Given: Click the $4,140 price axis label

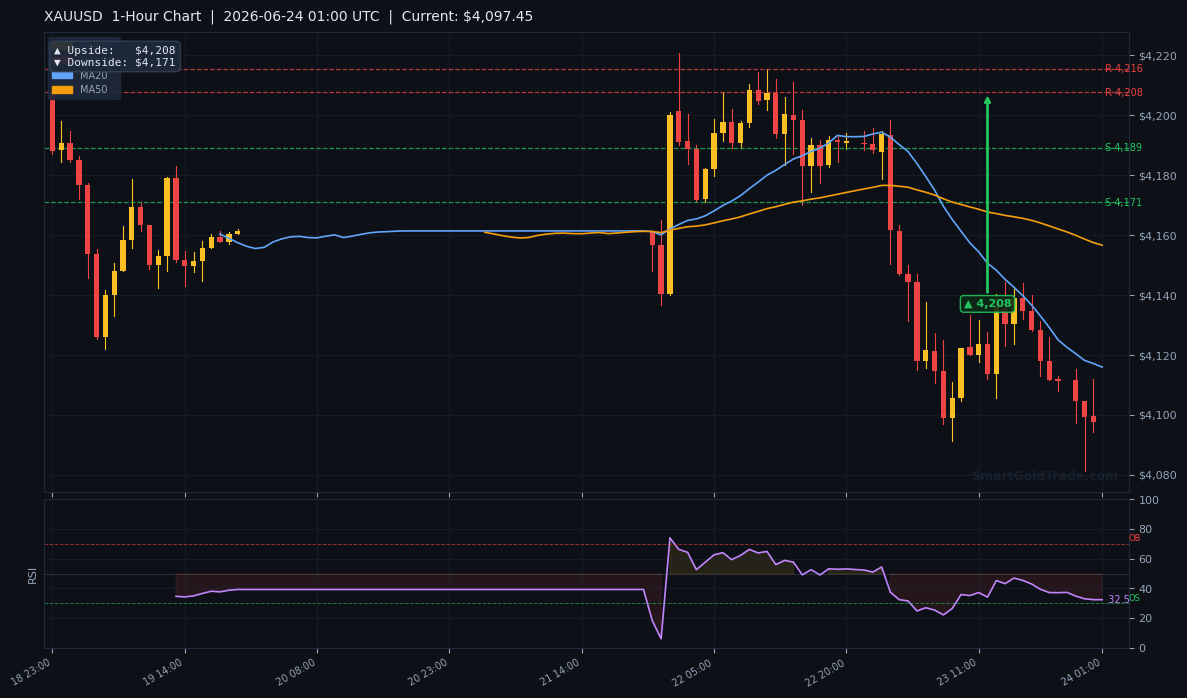Looking at the screenshot, I should (x=1157, y=295).
